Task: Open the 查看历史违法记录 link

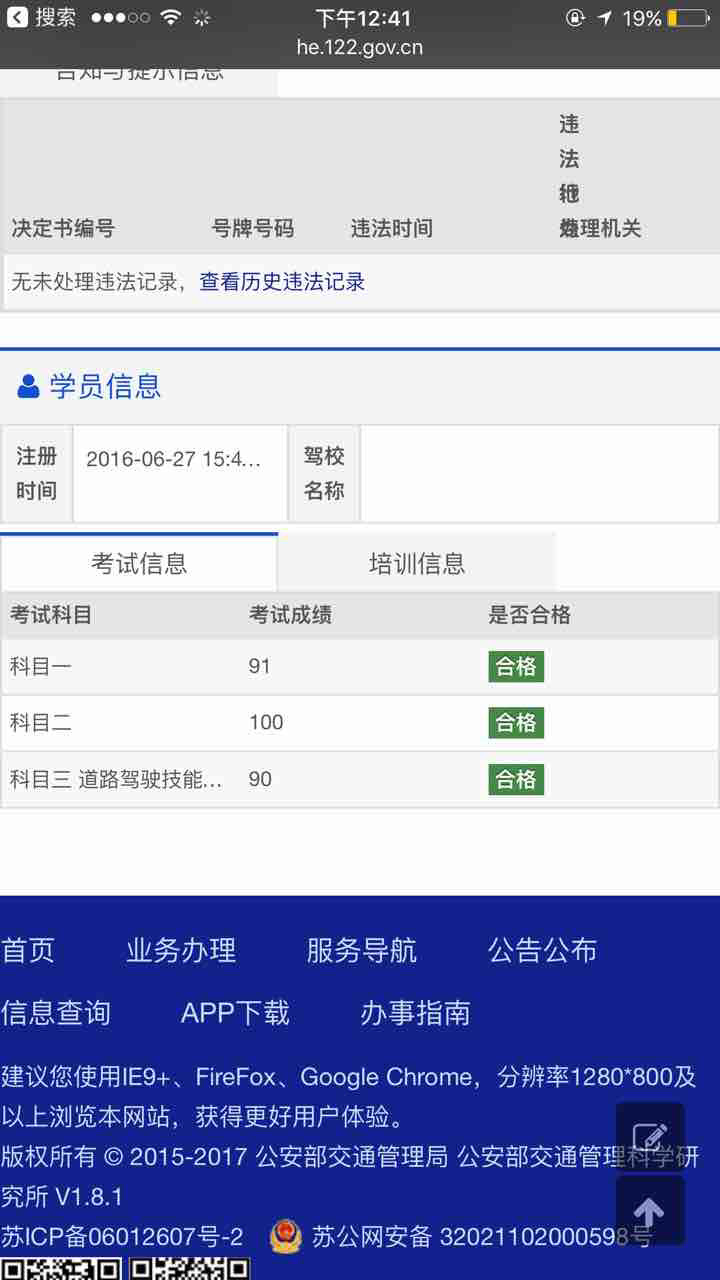Action: 282,282
